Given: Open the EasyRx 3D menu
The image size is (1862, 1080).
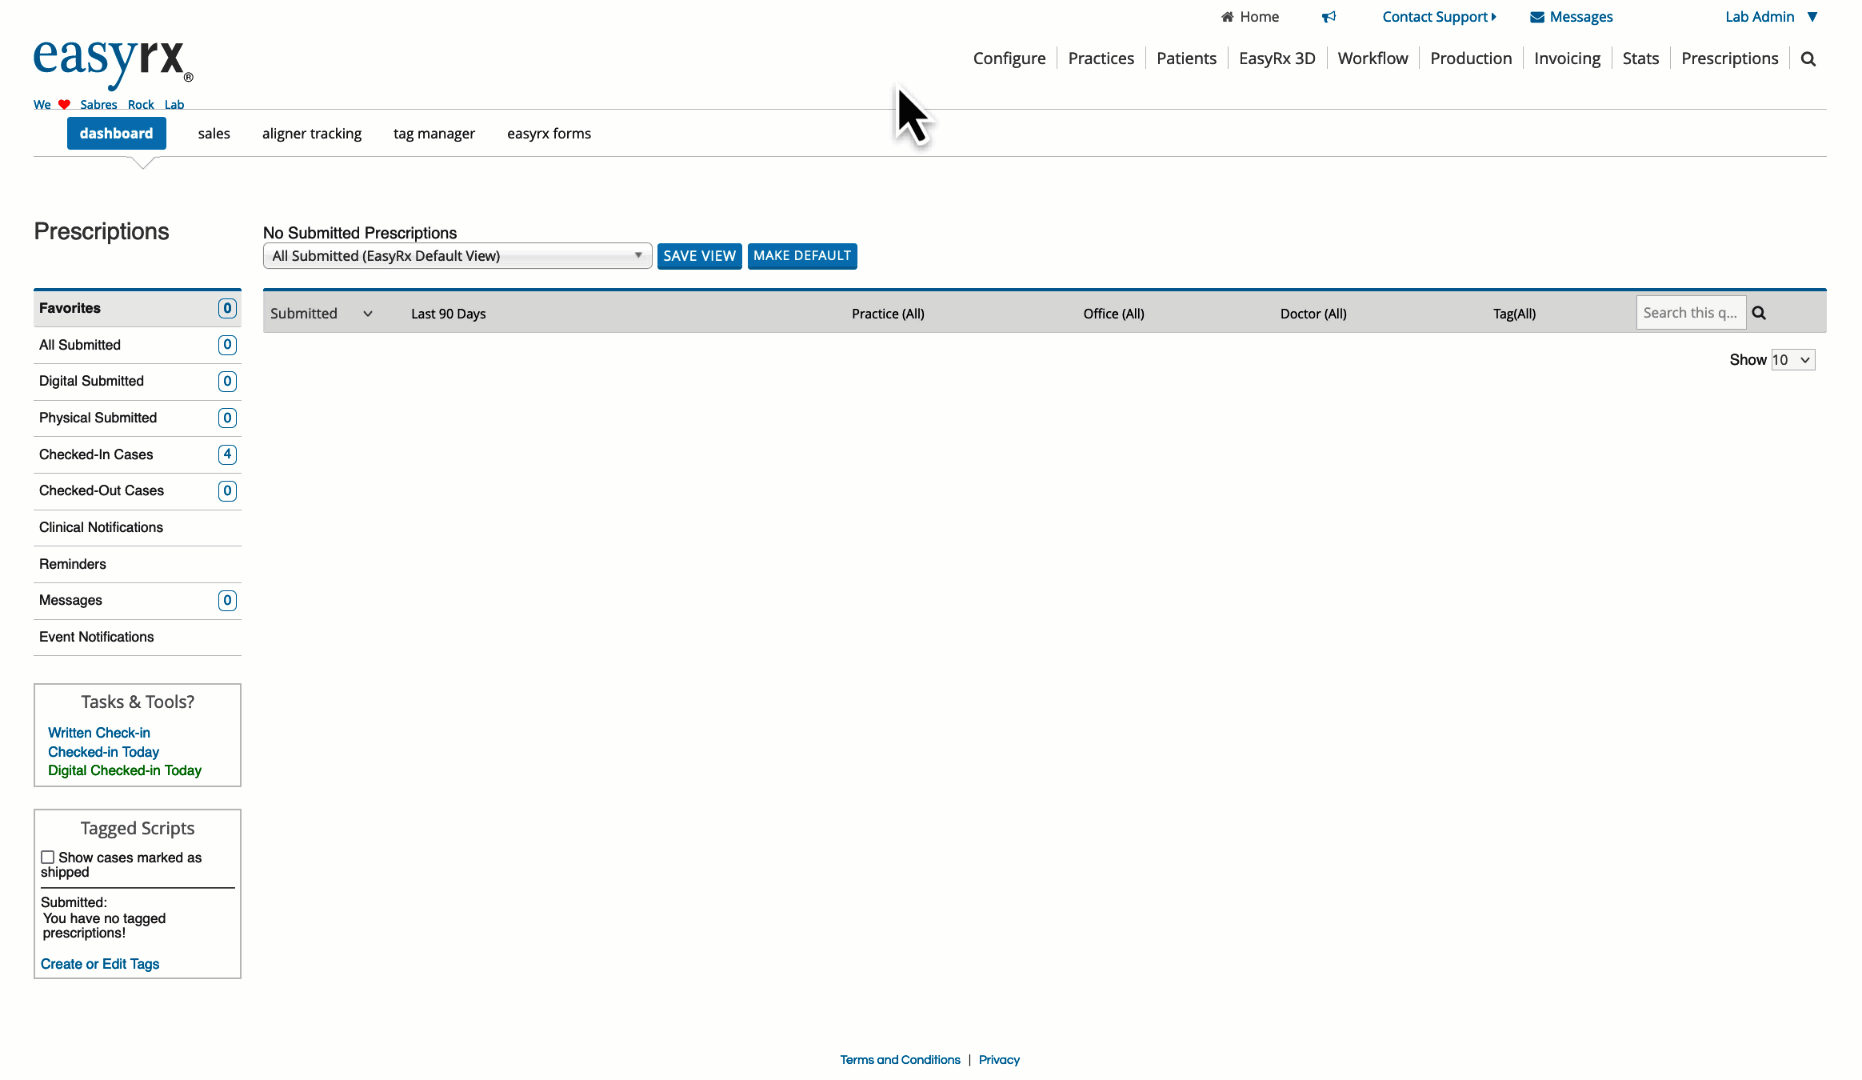Looking at the screenshot, I should point(1277,59).
